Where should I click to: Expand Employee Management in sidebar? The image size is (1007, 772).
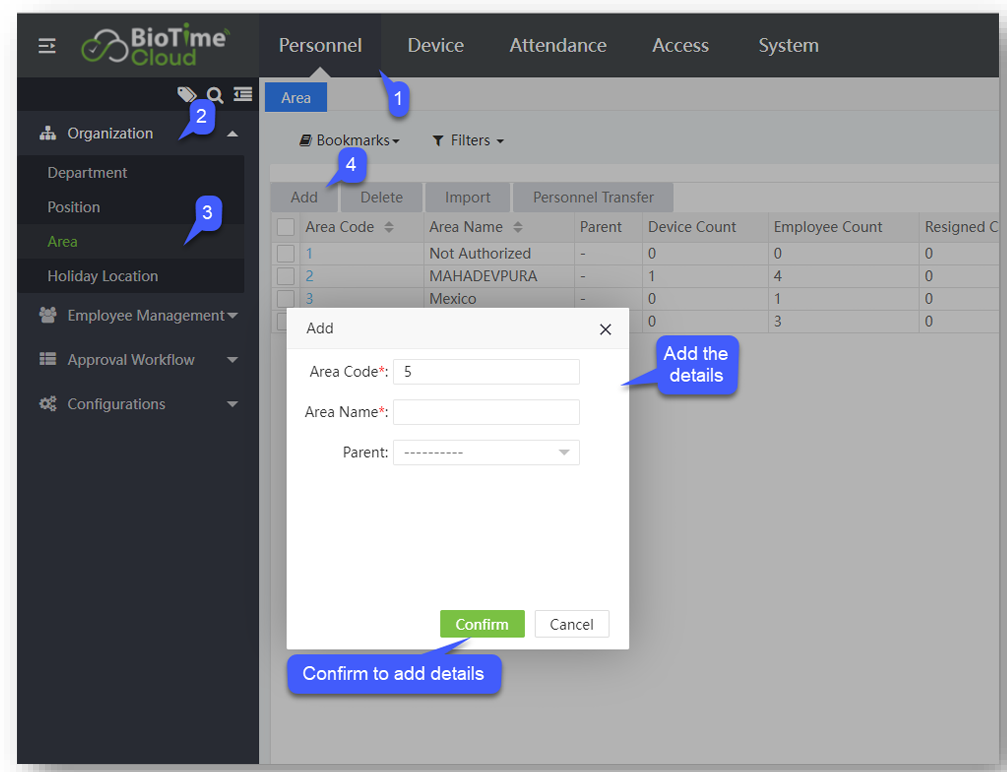click(140, 316)
